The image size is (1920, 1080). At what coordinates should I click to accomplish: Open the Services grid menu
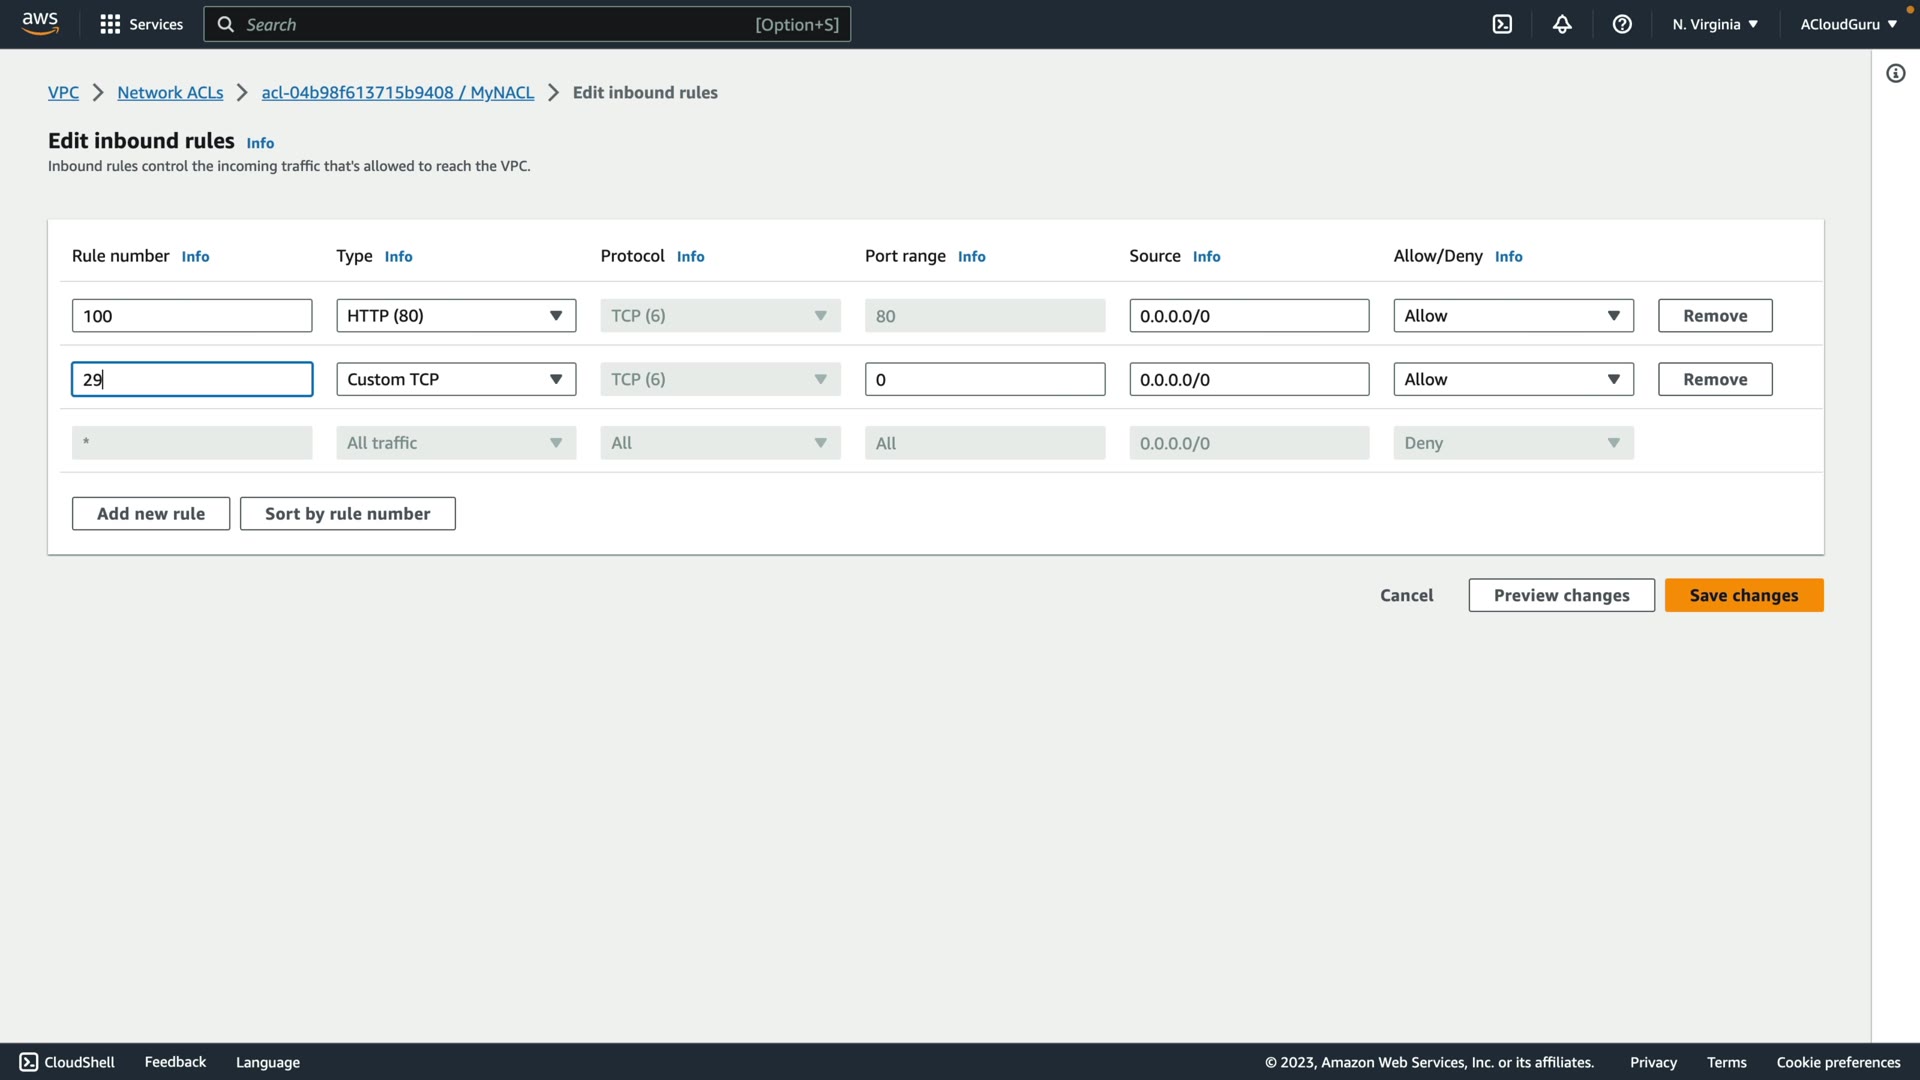coord(110,24)
